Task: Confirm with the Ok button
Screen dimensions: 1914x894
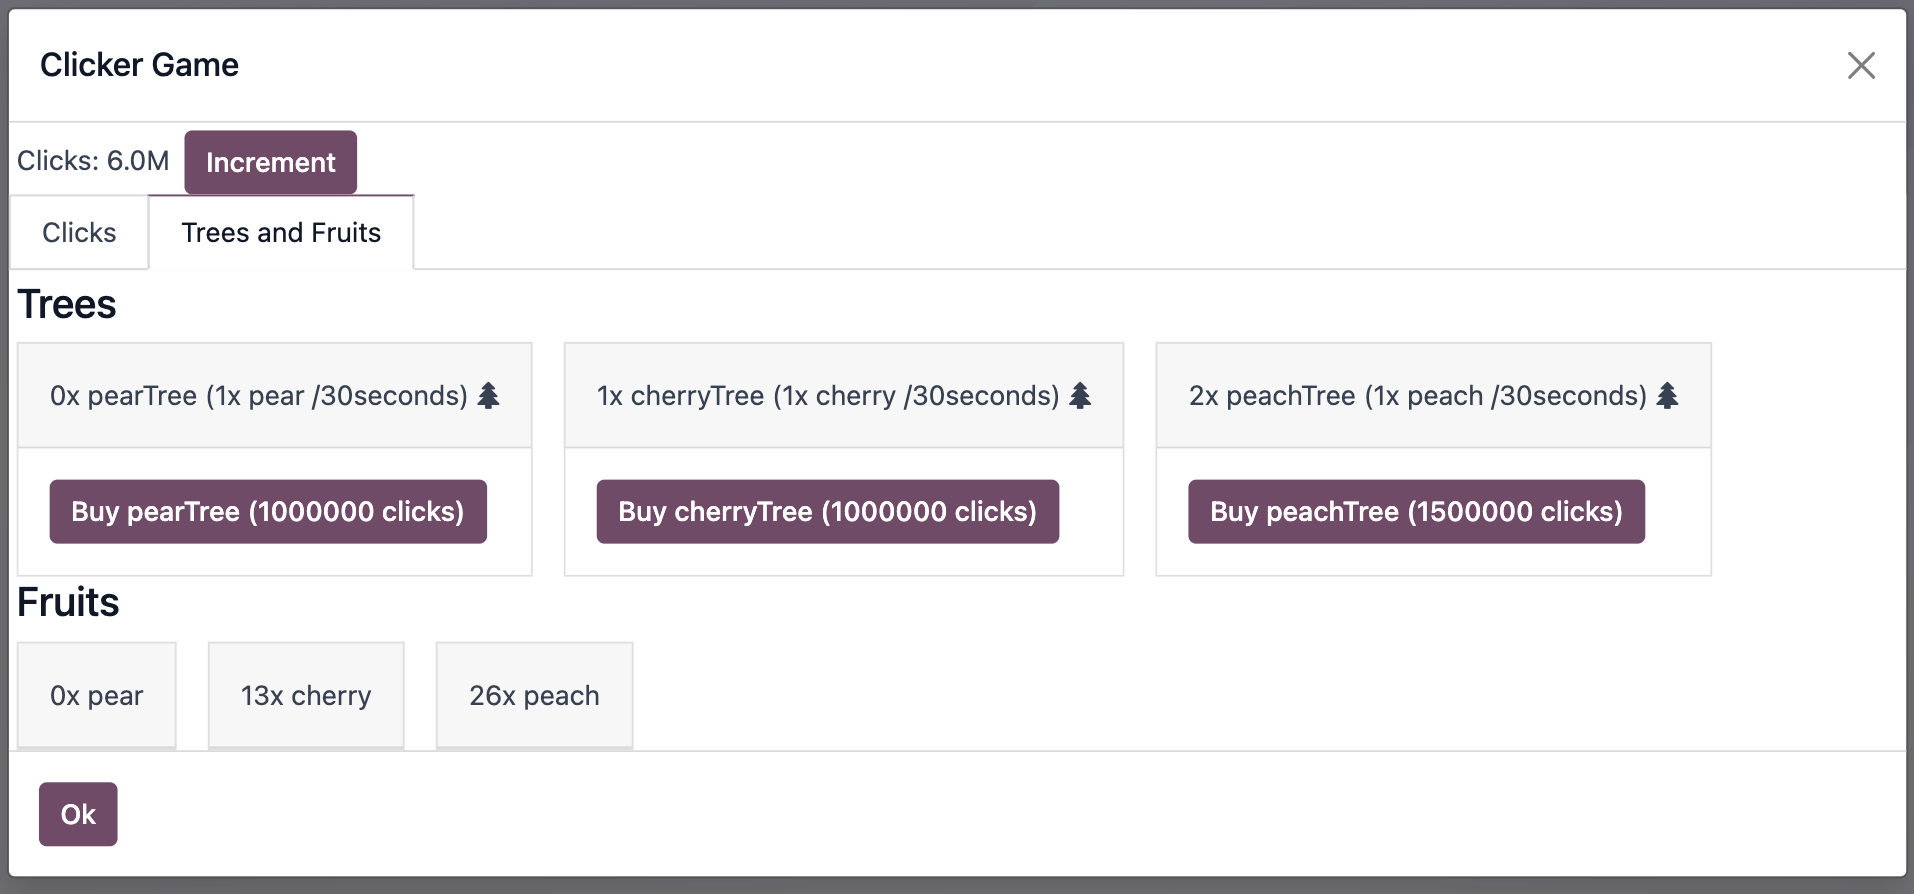Action: (78, 814)
